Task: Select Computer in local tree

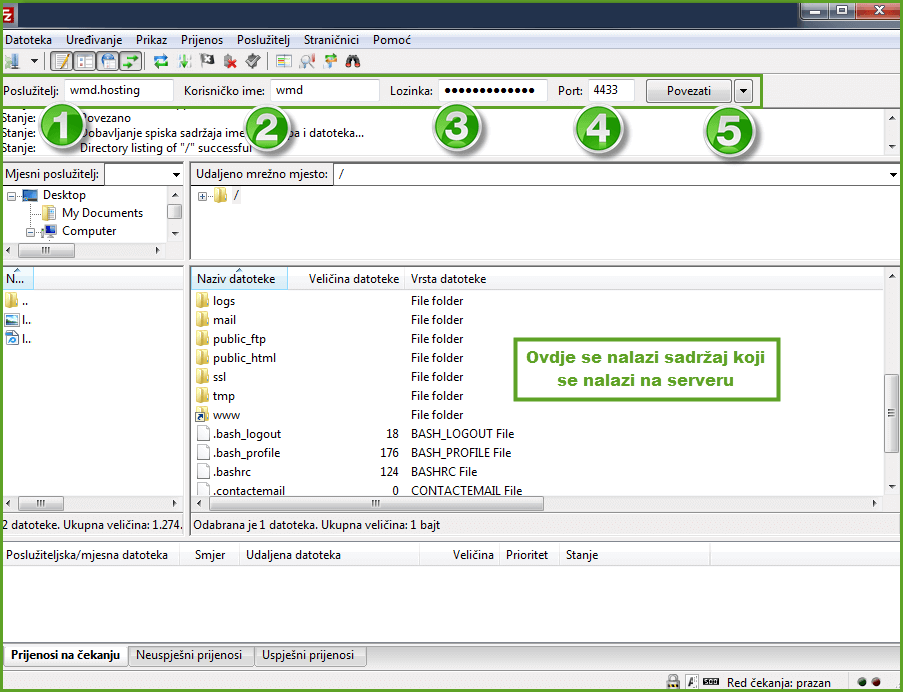Action: (89, 231)
